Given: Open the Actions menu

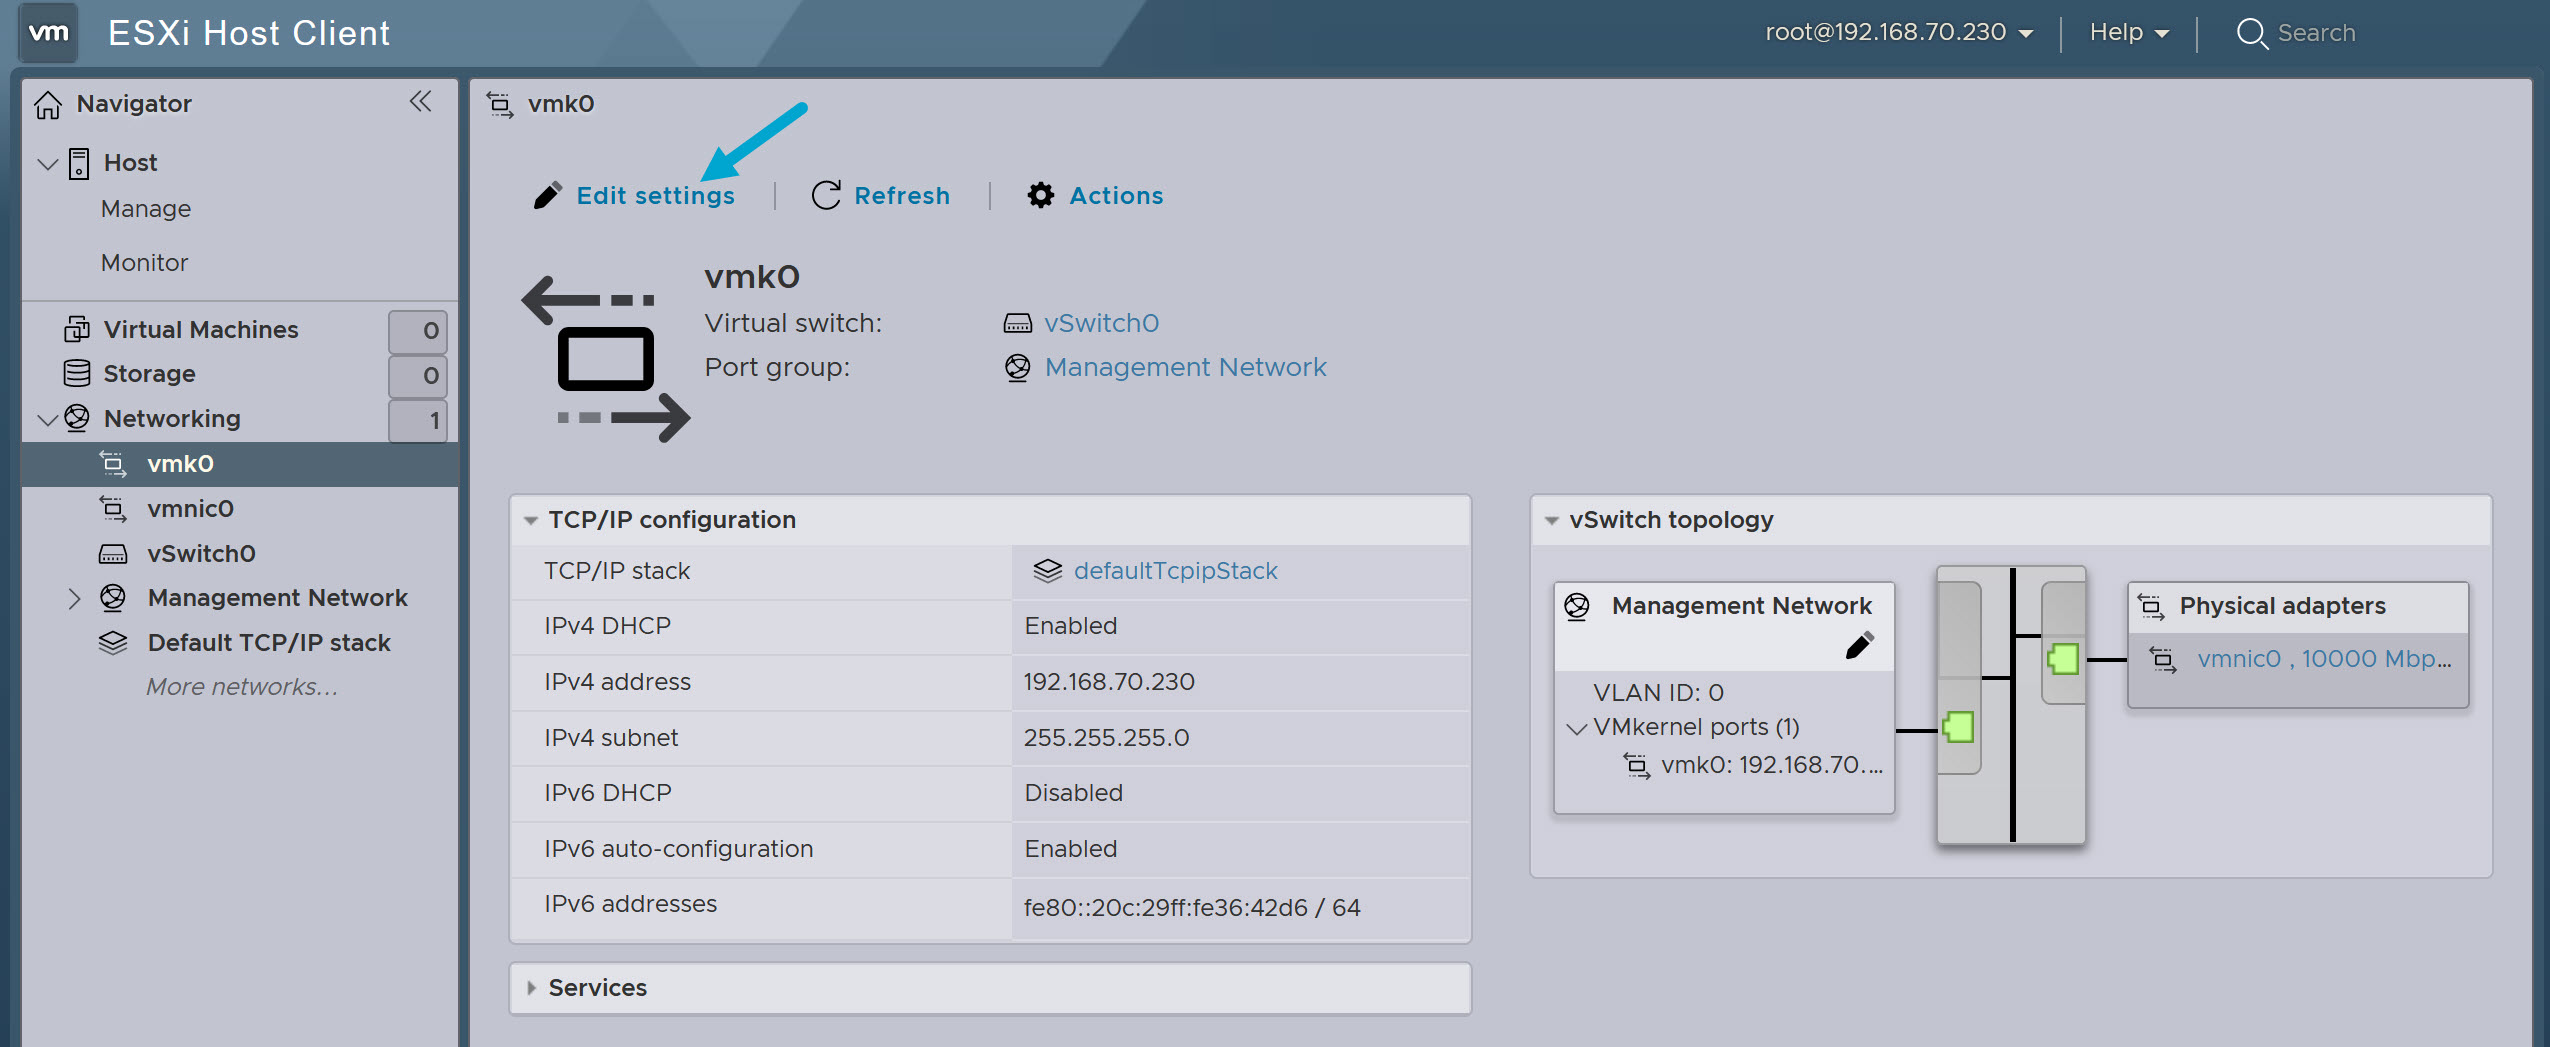Looking at the screenshot, I should click(x=1115, y=195).
